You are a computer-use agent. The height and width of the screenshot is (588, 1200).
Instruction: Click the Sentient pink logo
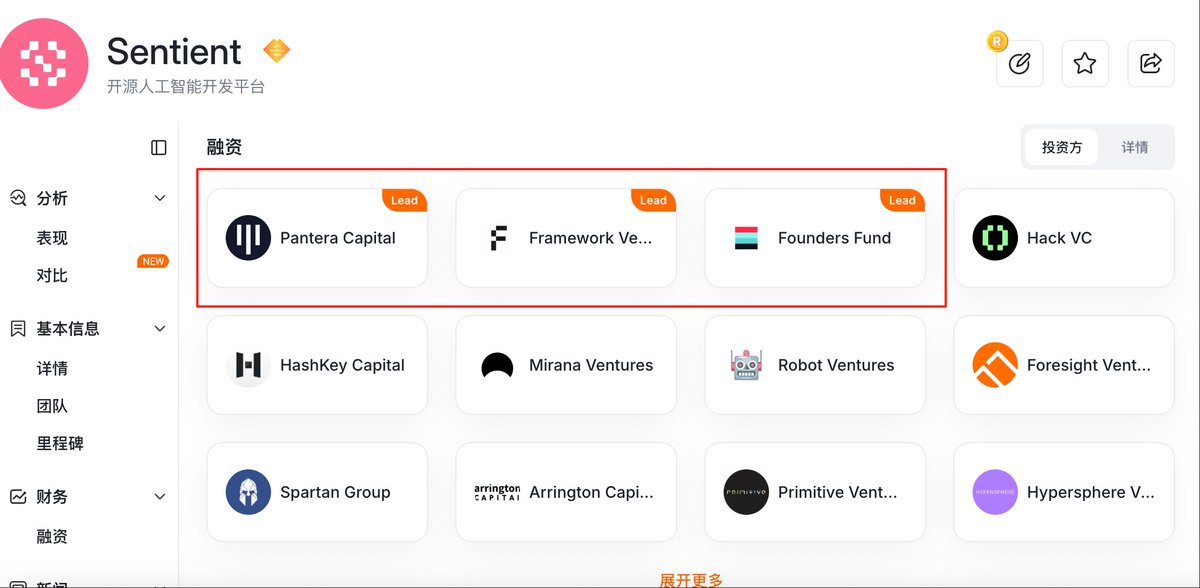[x=43, y=62]
